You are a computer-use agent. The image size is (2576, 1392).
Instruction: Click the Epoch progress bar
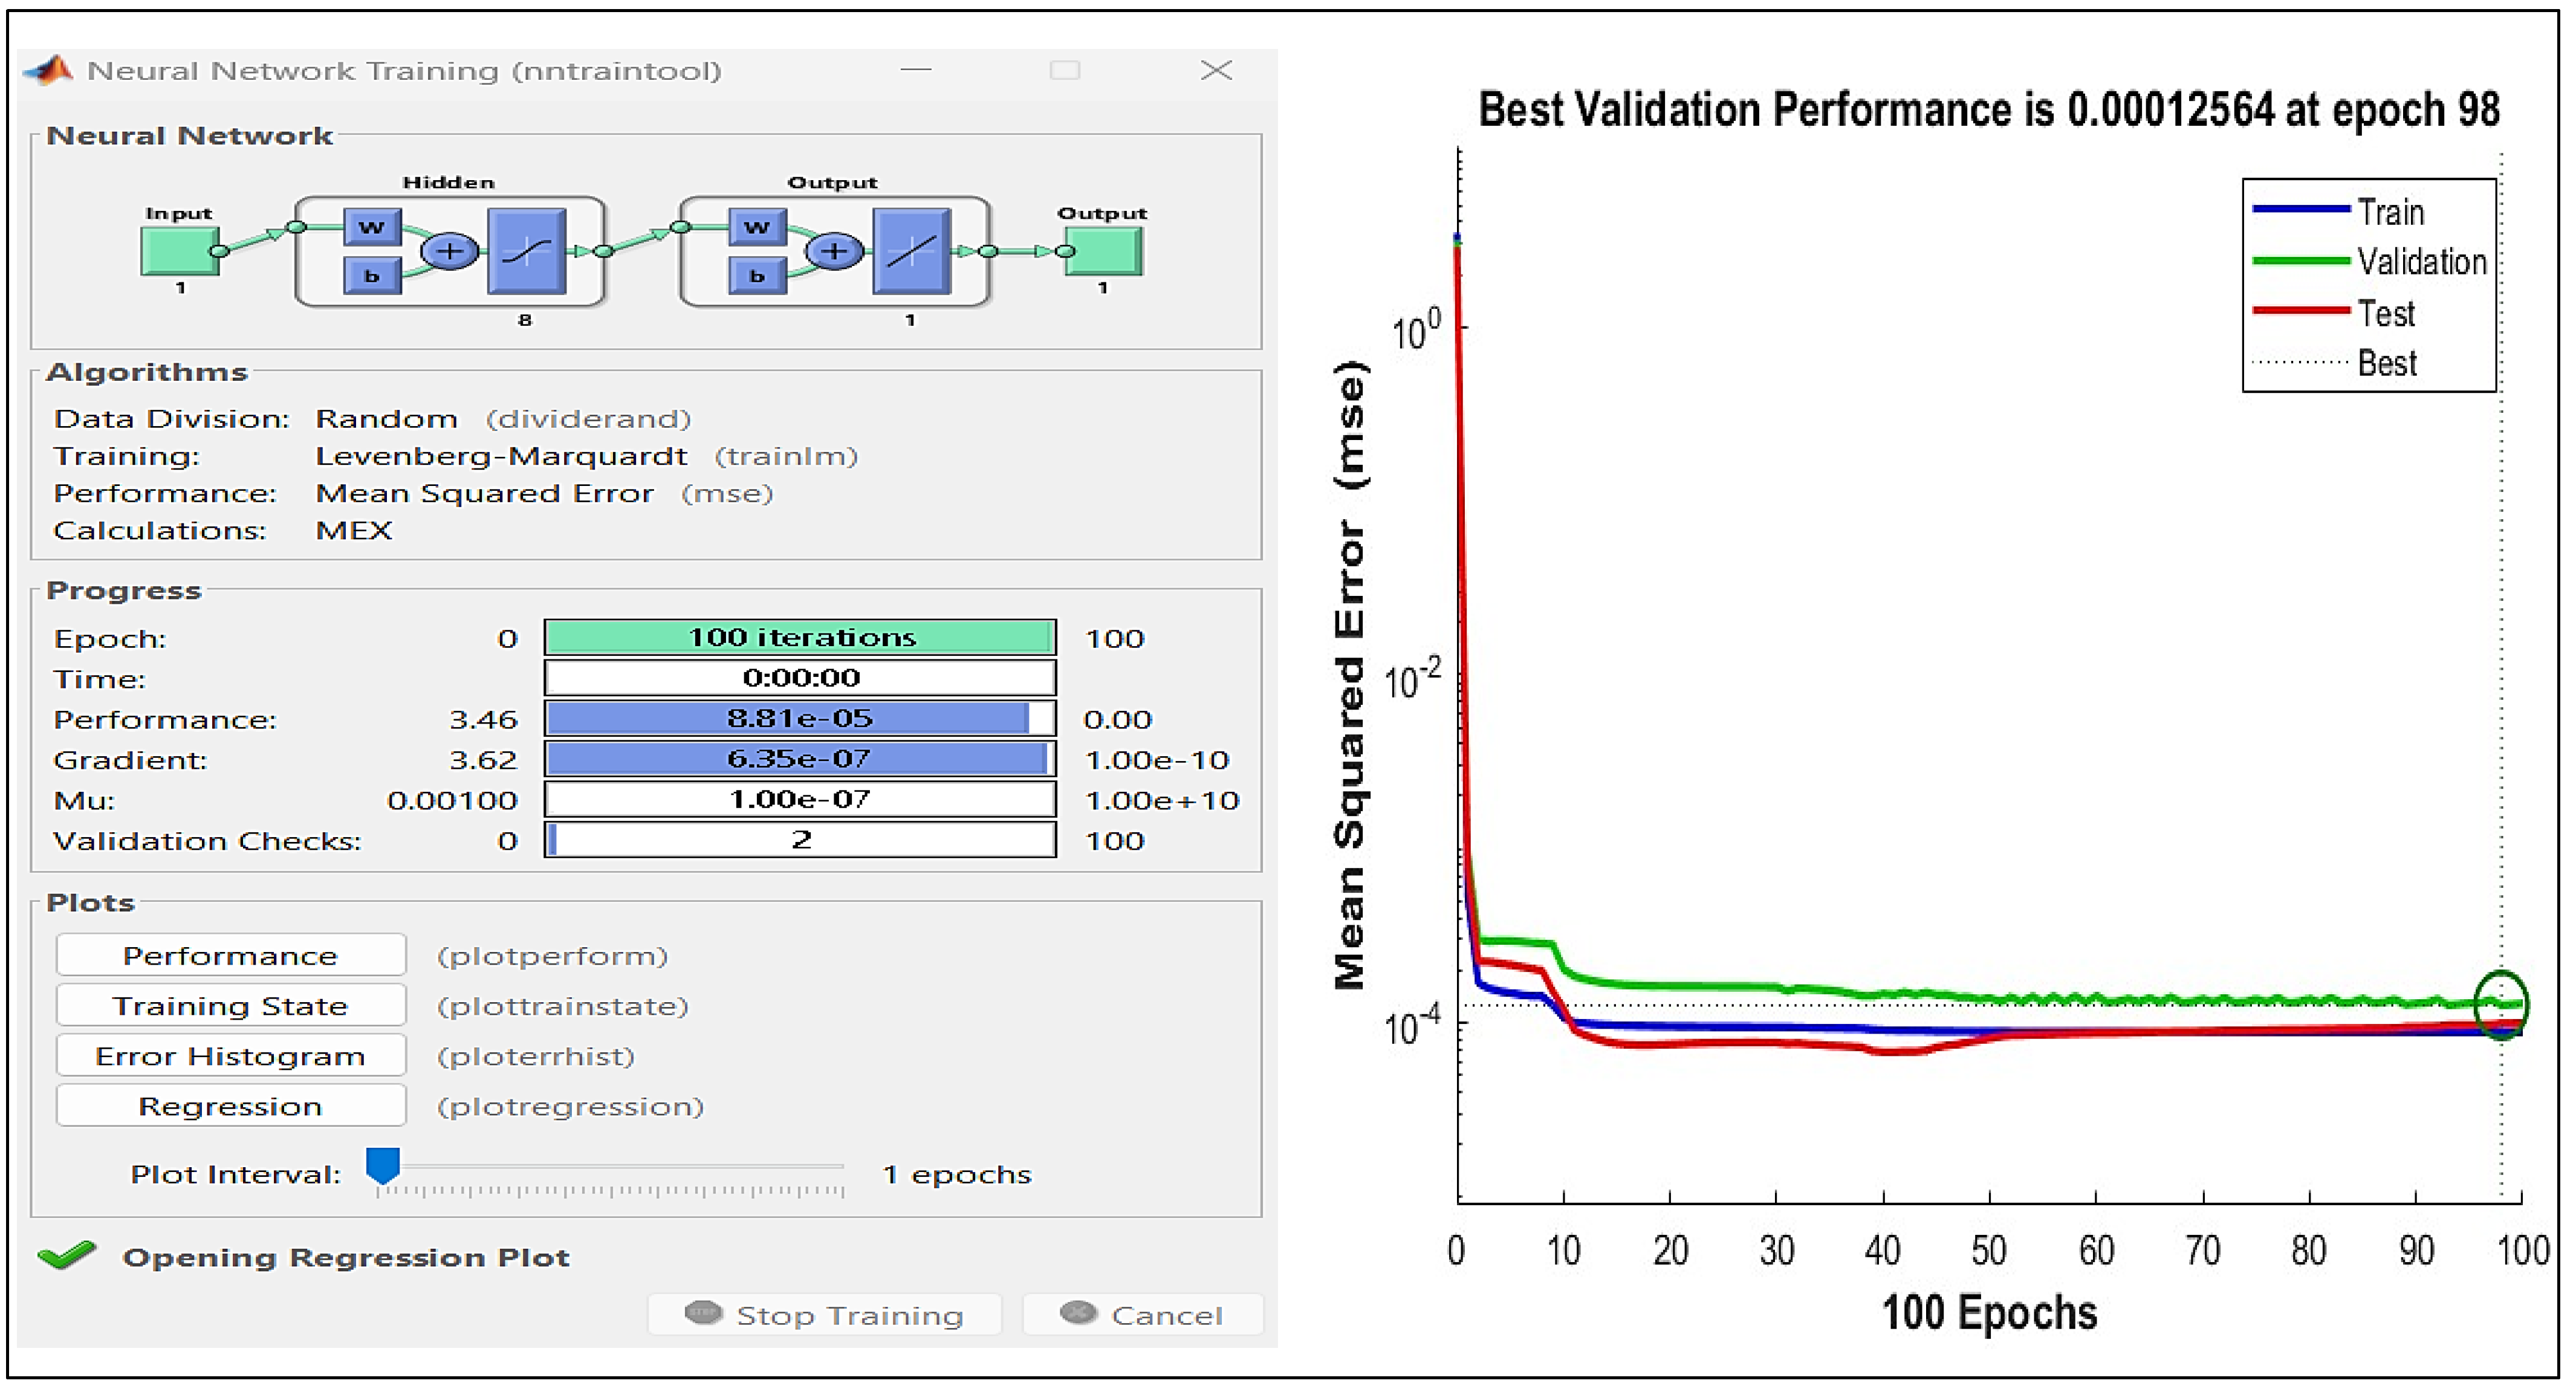tap(800, 637)
